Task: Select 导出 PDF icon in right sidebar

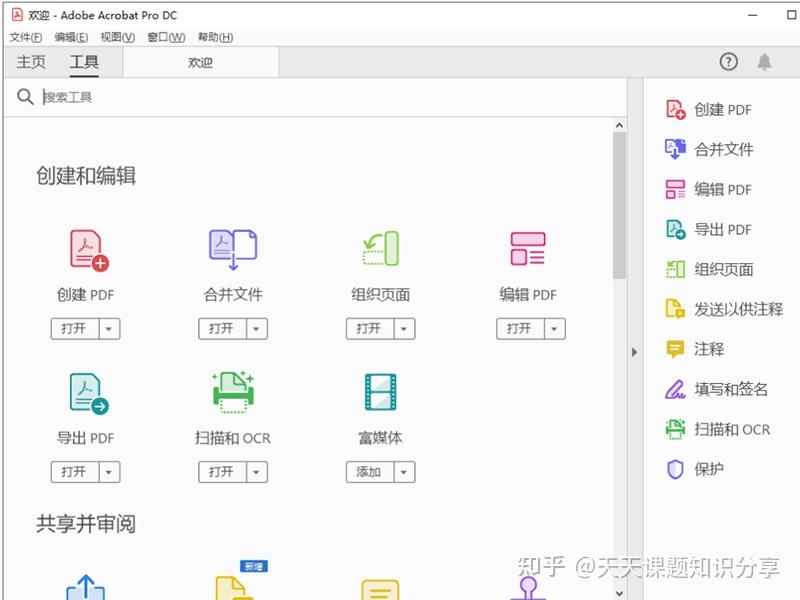Action: (x=676, y=229)
